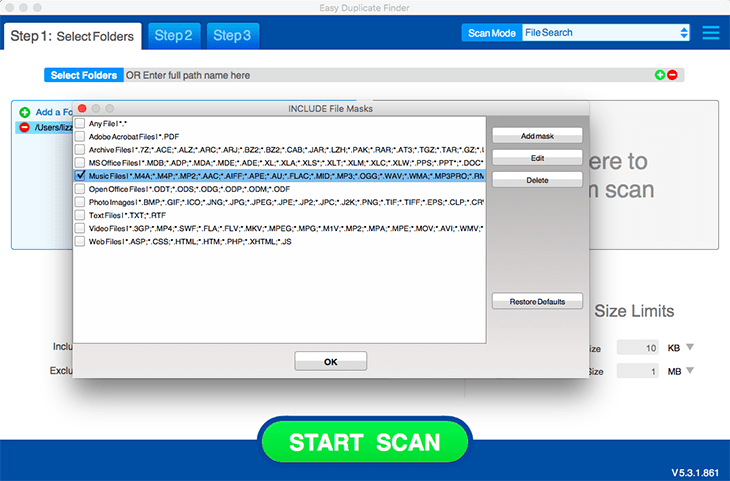The height and width of the screenshot is (481, 730).
Task: Open the KB size unit dropdown arrow
Action: tap(690, 347)
